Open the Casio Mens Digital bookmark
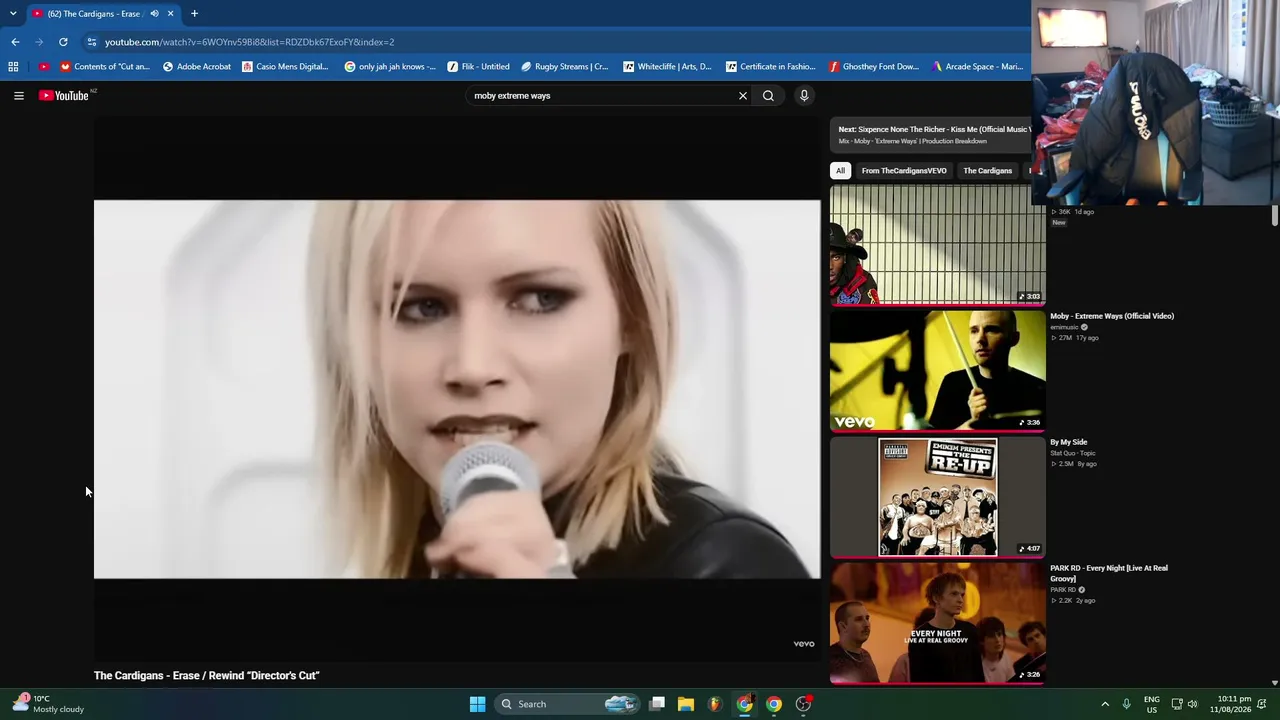1280x720 pixels. (285, 67)
